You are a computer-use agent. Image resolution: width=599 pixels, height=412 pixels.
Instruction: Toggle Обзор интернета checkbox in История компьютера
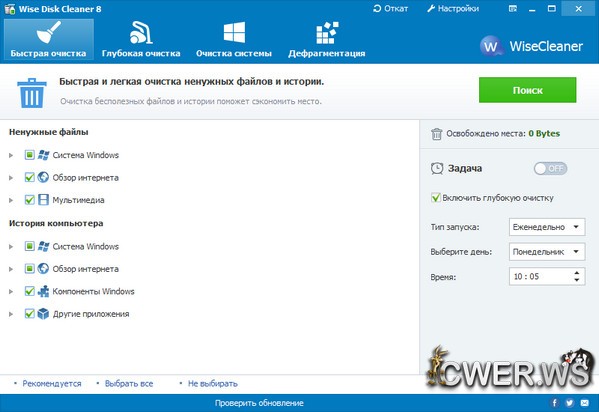29,268
